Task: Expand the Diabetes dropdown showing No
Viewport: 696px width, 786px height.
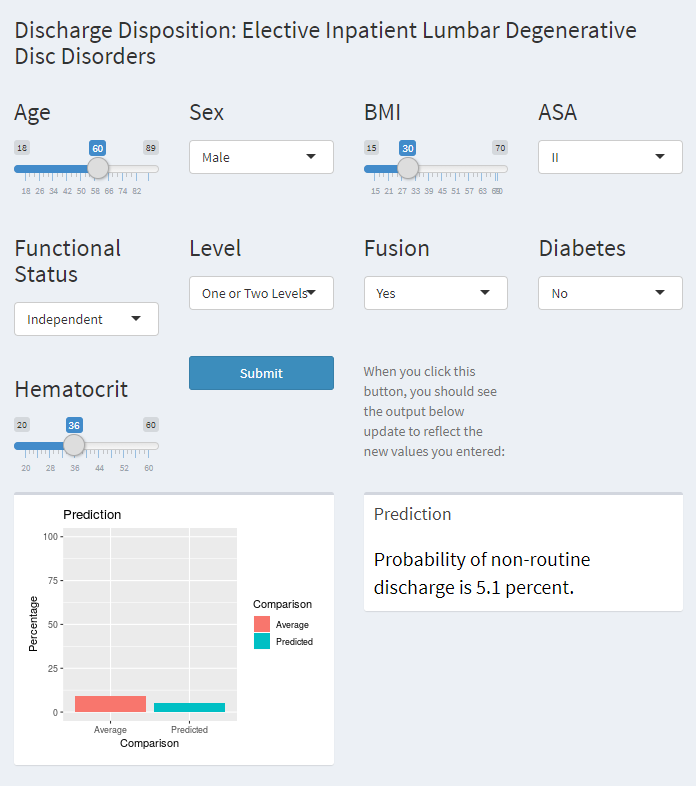Action: [x=610, y=293]
